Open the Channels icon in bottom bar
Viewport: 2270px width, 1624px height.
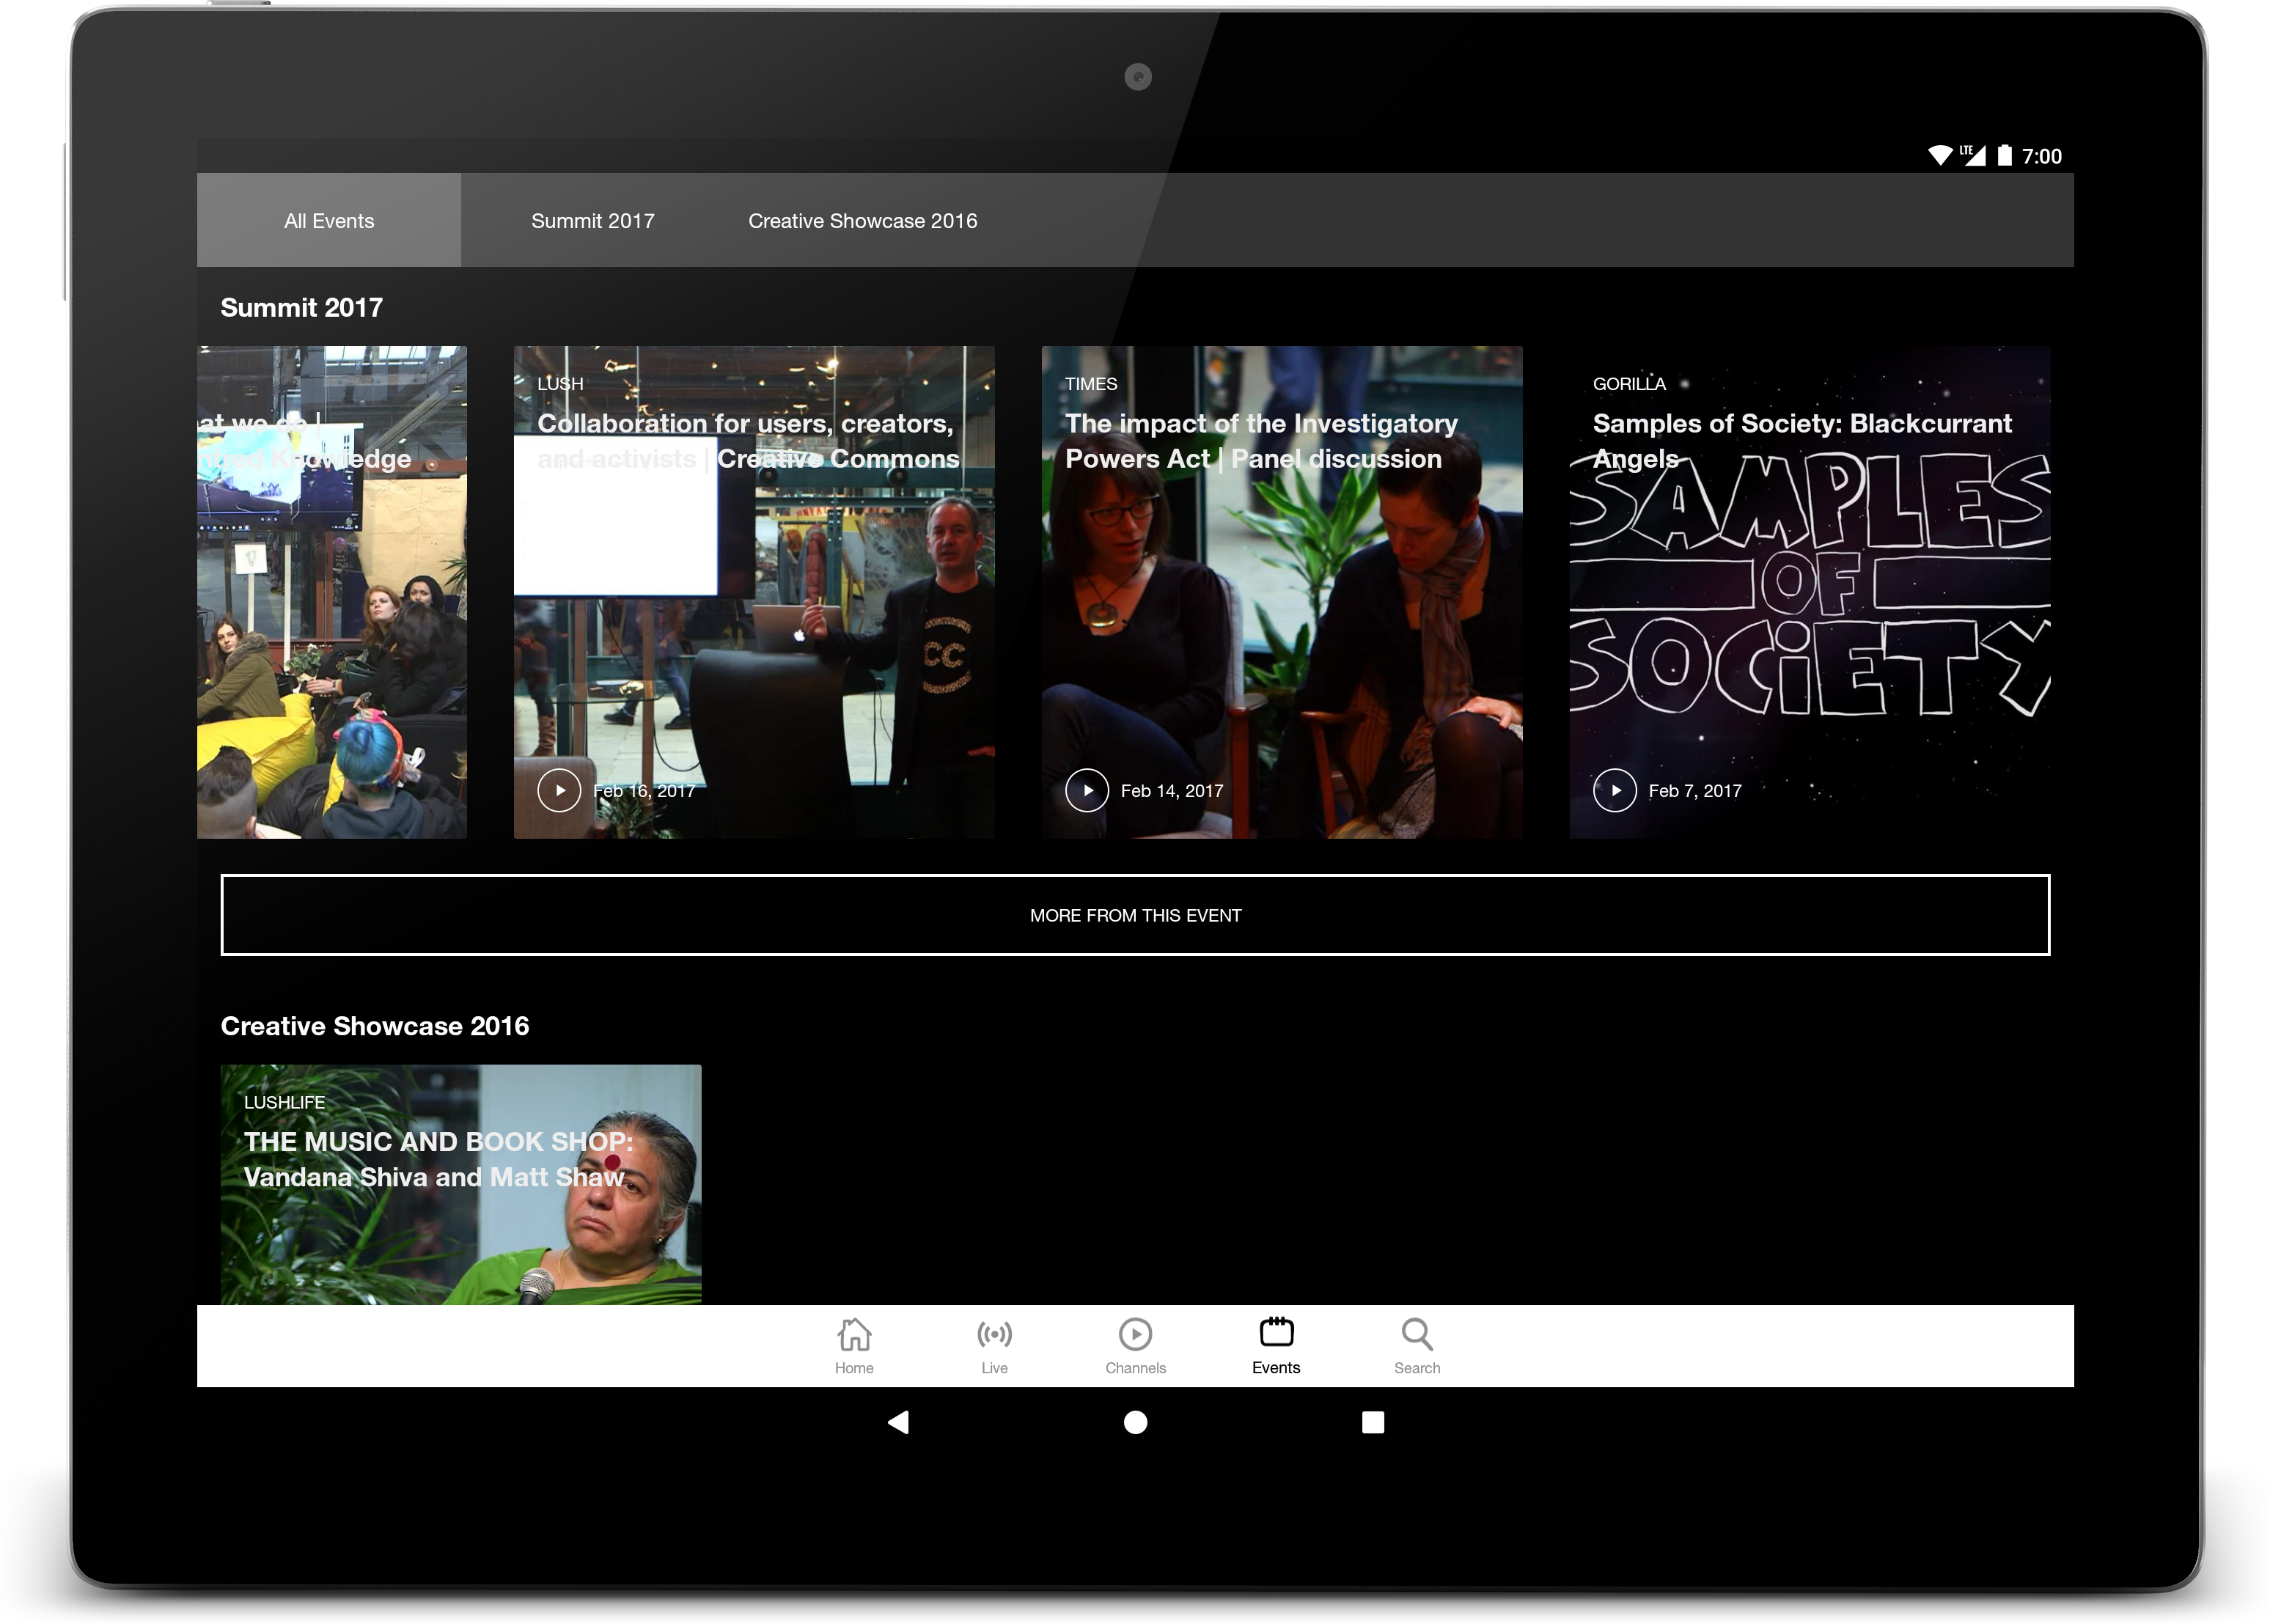1135,1334
